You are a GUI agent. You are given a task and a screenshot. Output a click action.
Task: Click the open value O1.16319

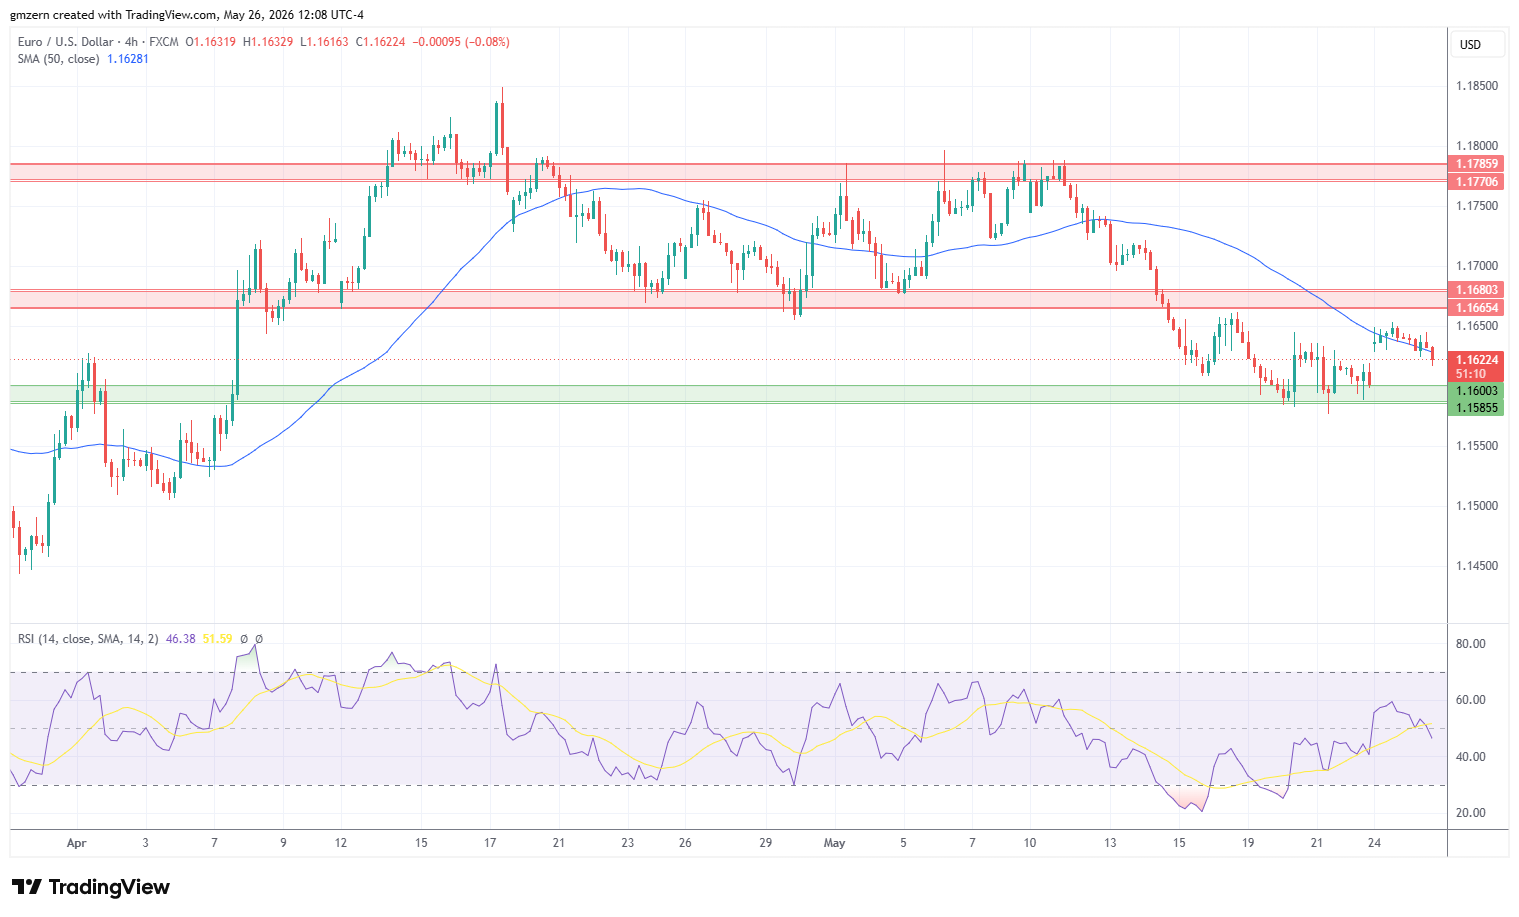point(211,42)
